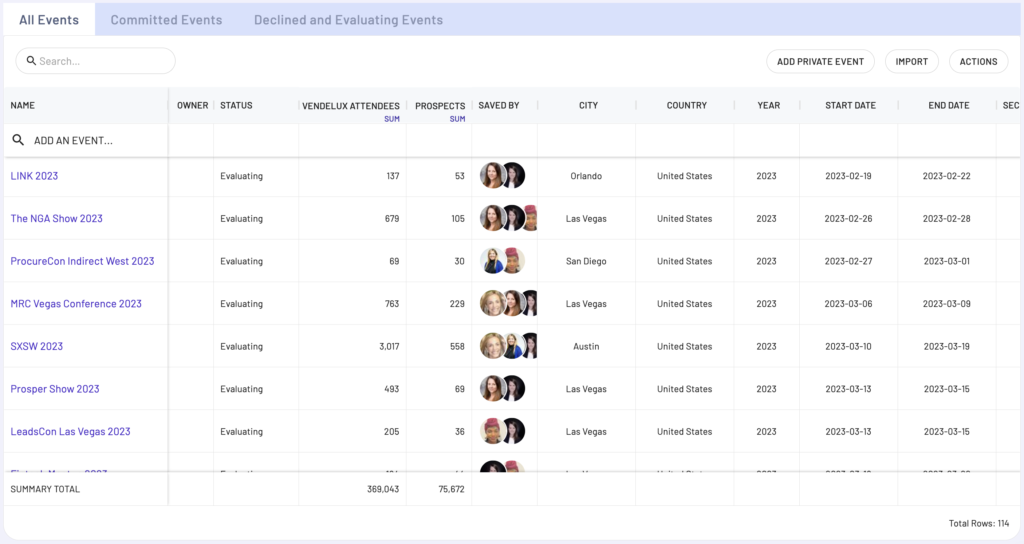The height and width of the screenshot is (544, 1024).
Task: Open the SUM aggregate under Prospects
Action: tap(457, 119)
